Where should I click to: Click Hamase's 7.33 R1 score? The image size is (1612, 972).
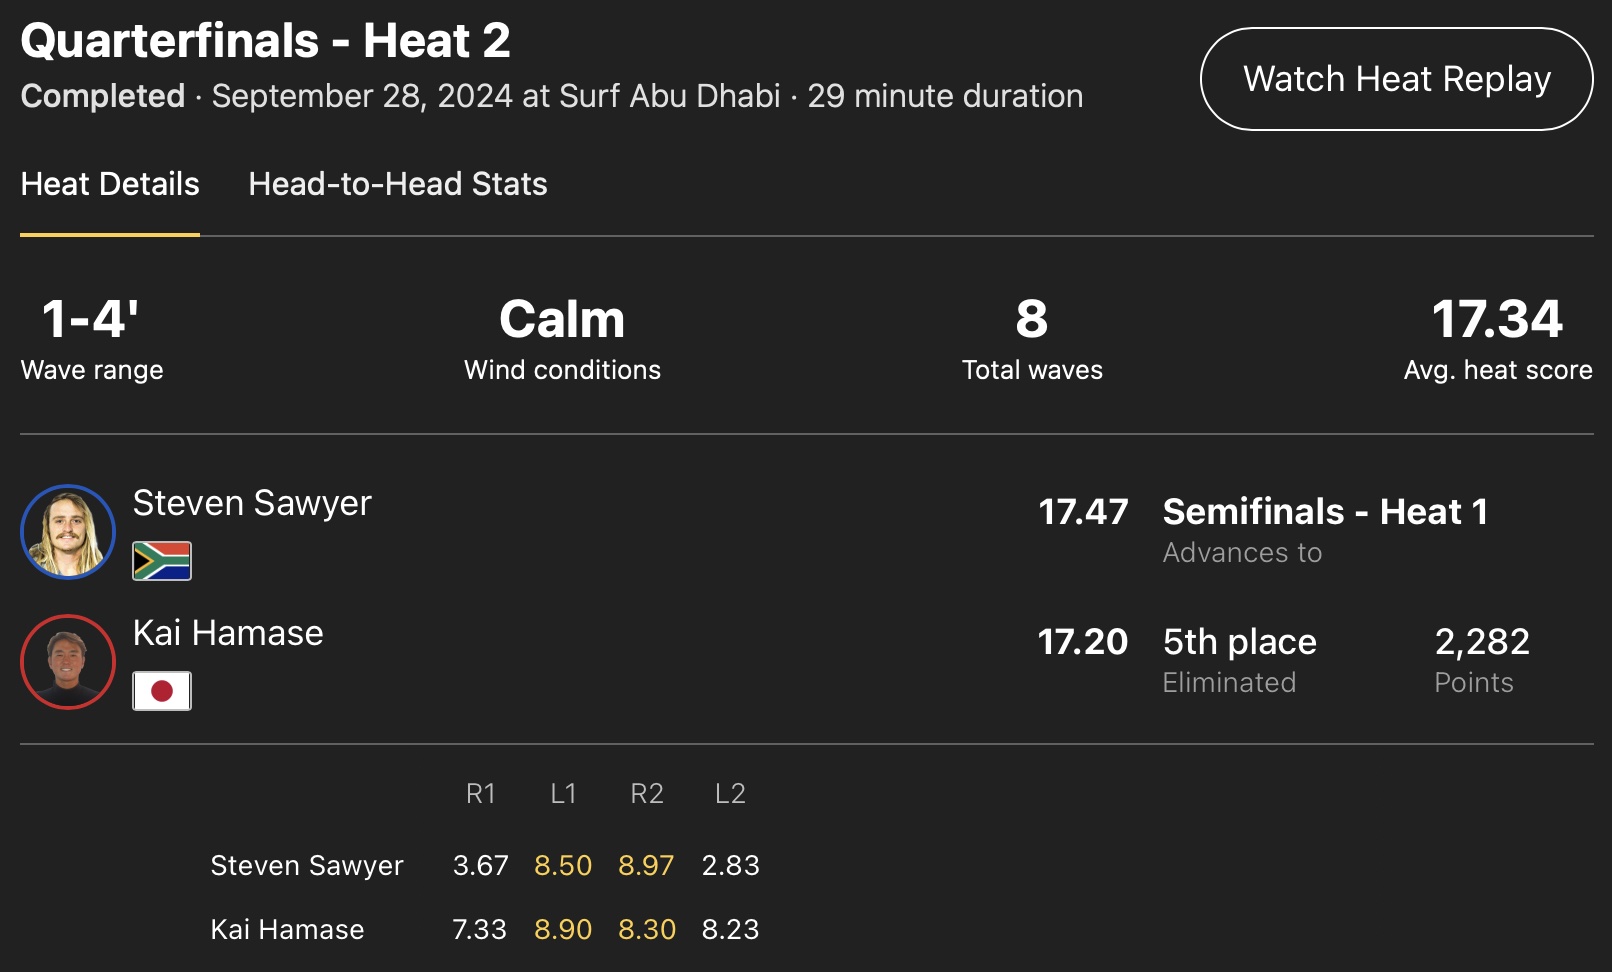[x=480, y=929]
